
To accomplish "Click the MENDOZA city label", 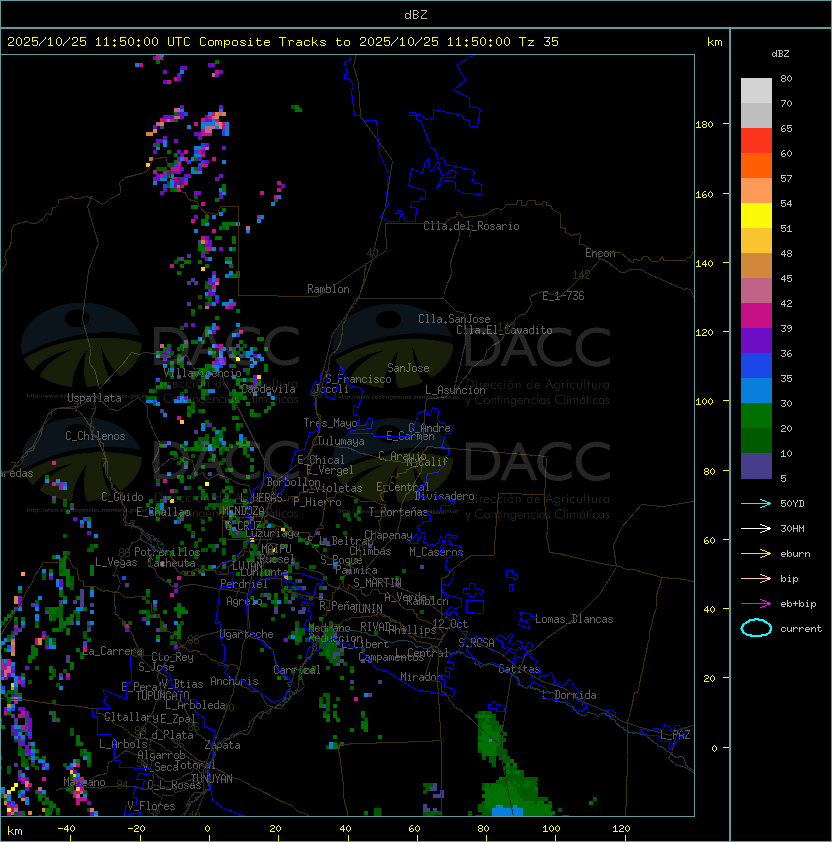I will click(243, 510).
